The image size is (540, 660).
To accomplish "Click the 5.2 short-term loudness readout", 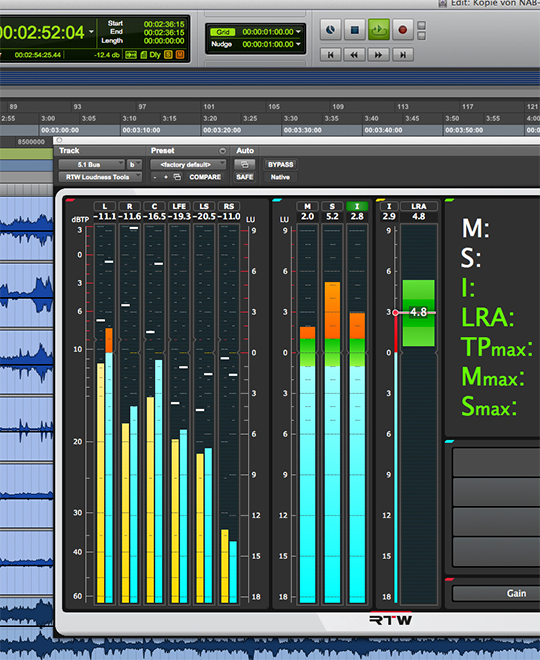I will click(x=332, y=216).
